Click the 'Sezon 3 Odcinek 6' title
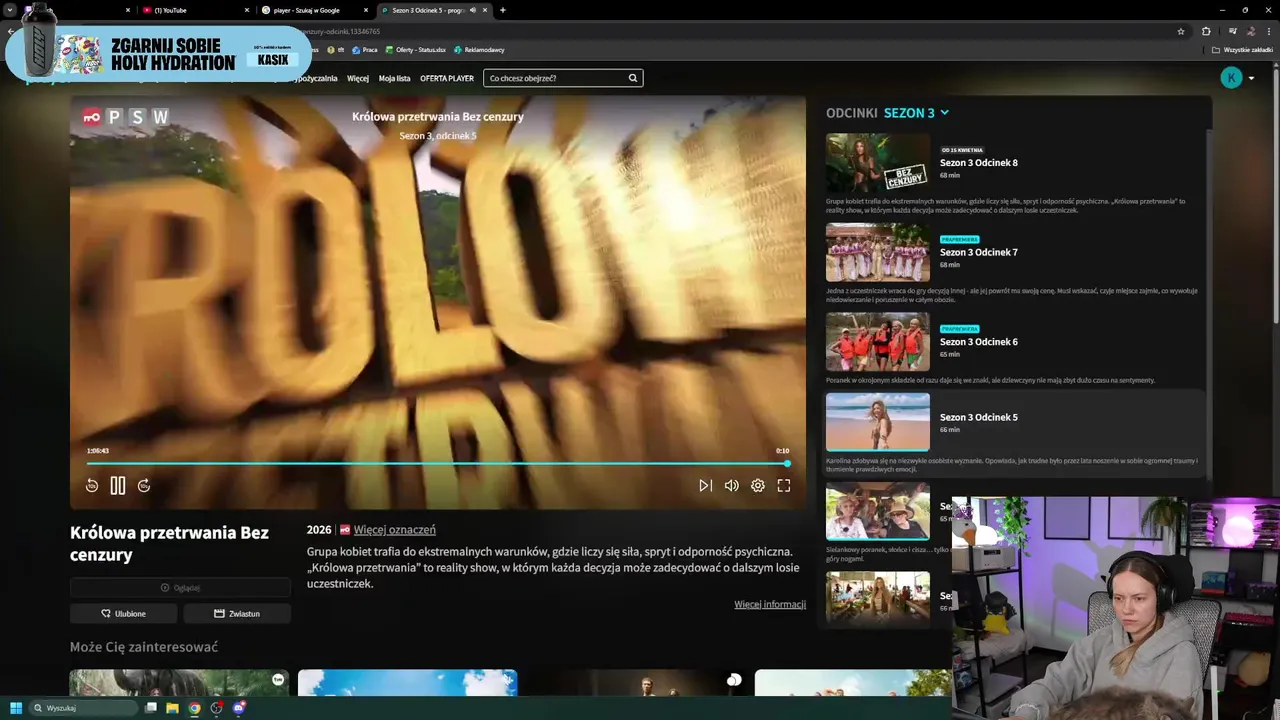1280x720 pixels. click(x=979, y=342)
